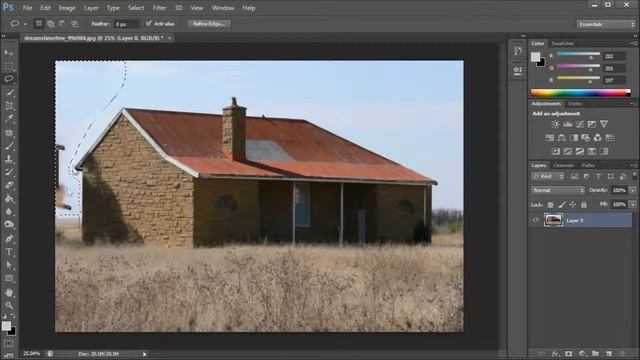Screen dimensions: 640x360
Task: Select the Lasso tool in the toolbox
Action: (x=9, y=79)
